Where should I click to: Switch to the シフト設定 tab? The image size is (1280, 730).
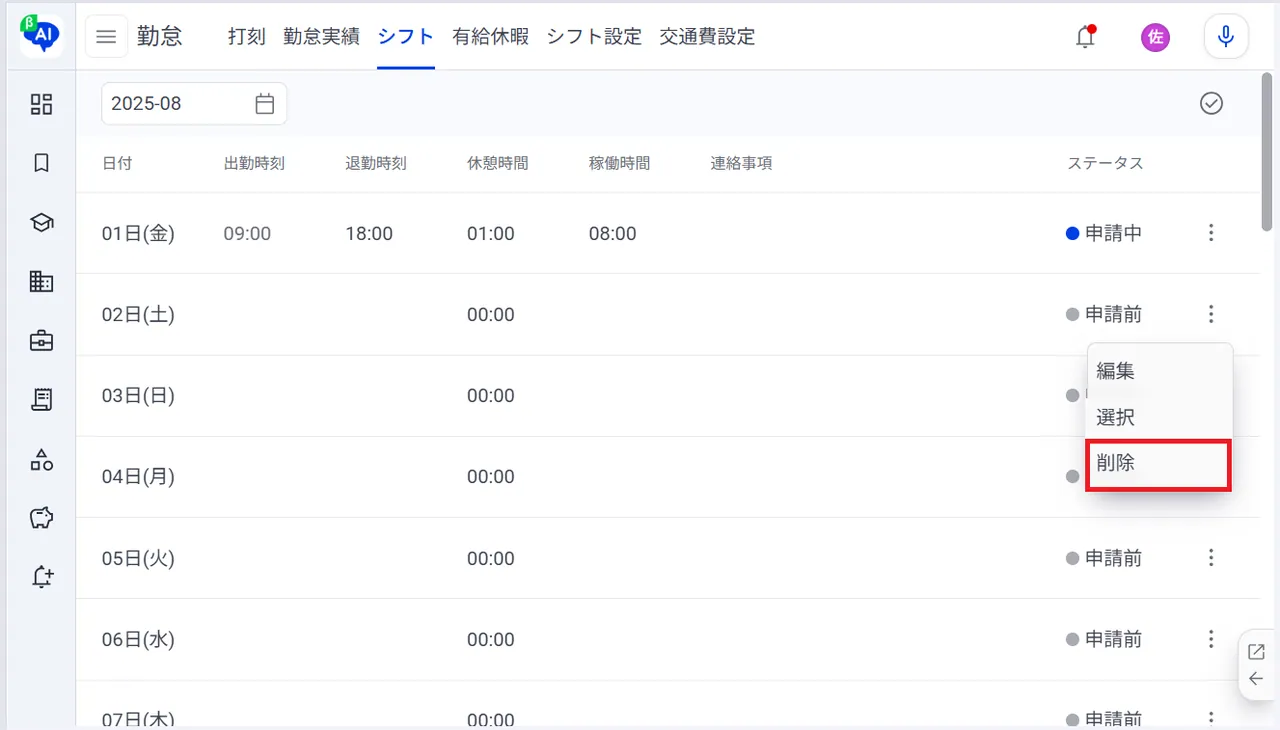pos(594,37)
